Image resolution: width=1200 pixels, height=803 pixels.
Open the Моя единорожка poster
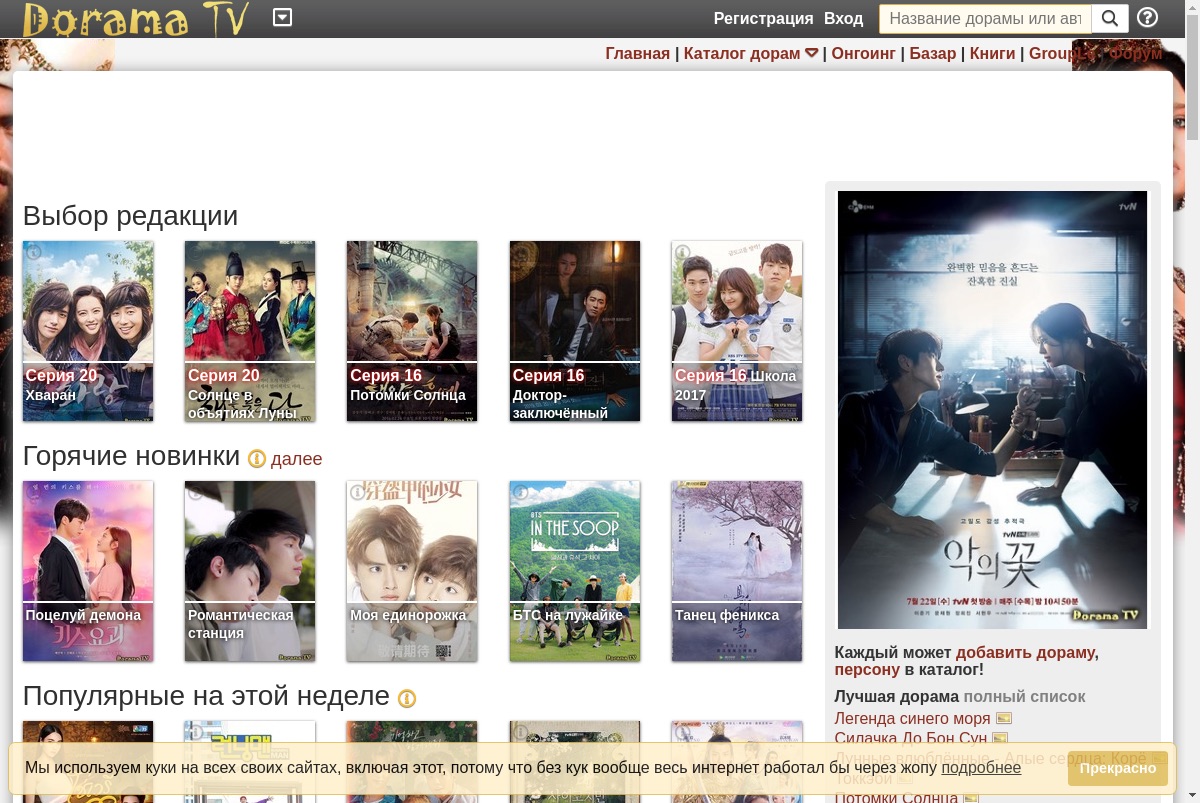coord(412,571)
